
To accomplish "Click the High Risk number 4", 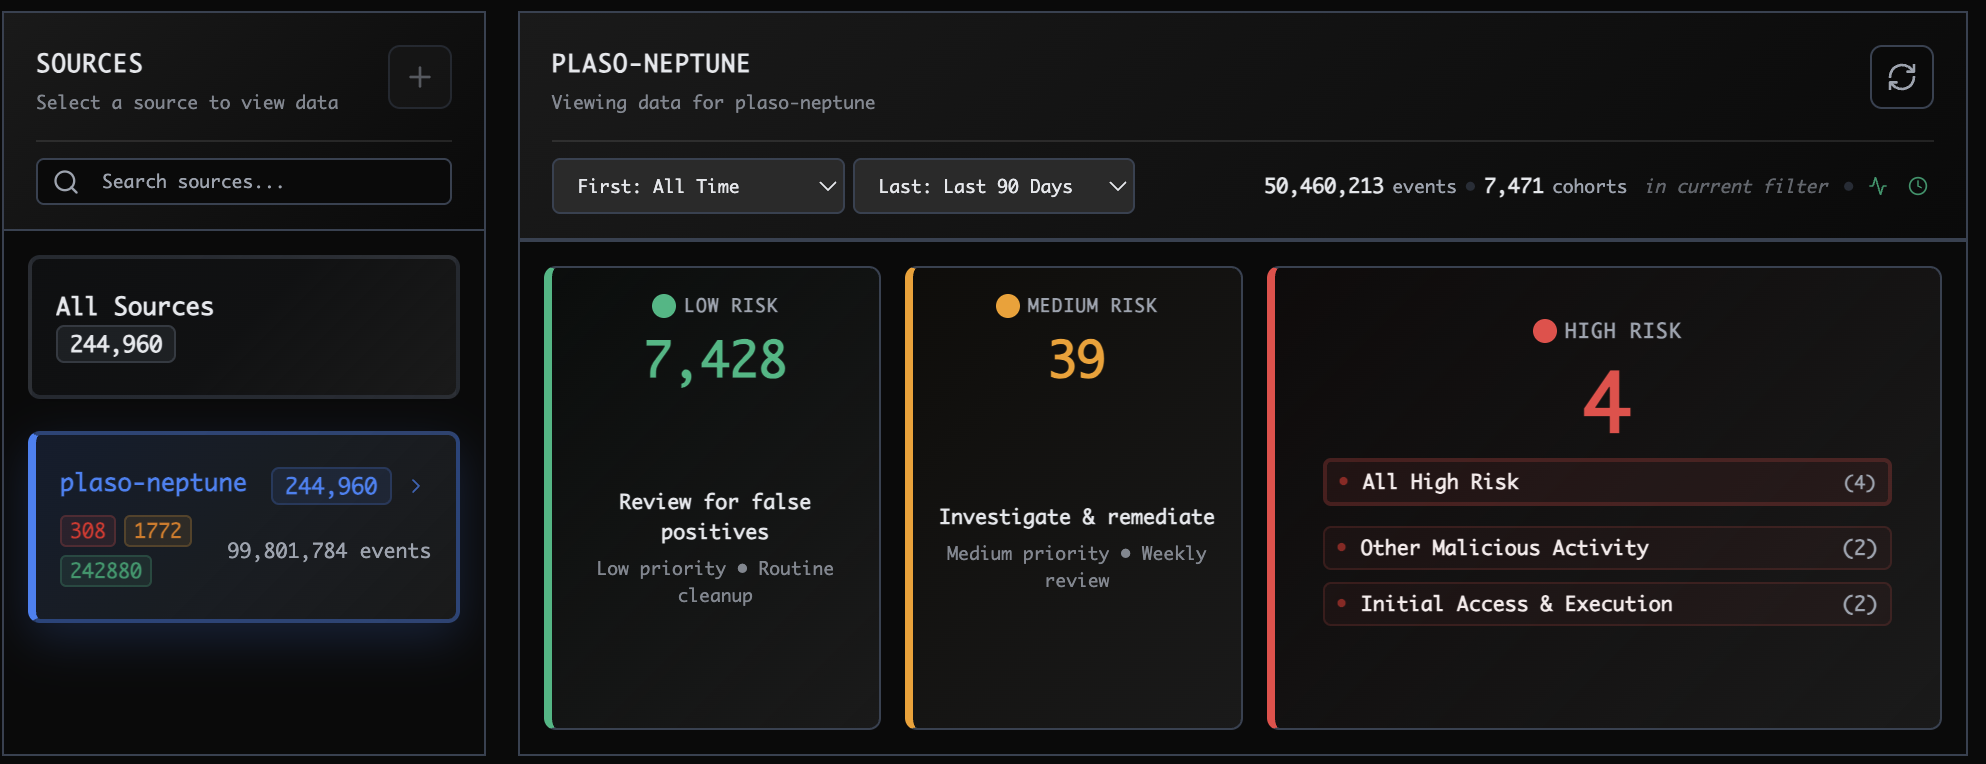I will [1607, 402].
